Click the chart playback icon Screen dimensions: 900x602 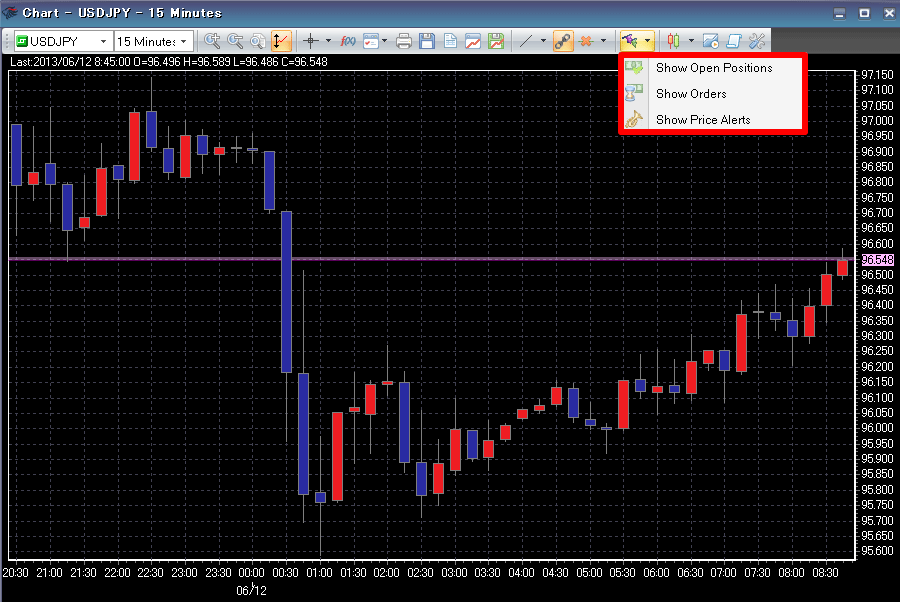711,41
